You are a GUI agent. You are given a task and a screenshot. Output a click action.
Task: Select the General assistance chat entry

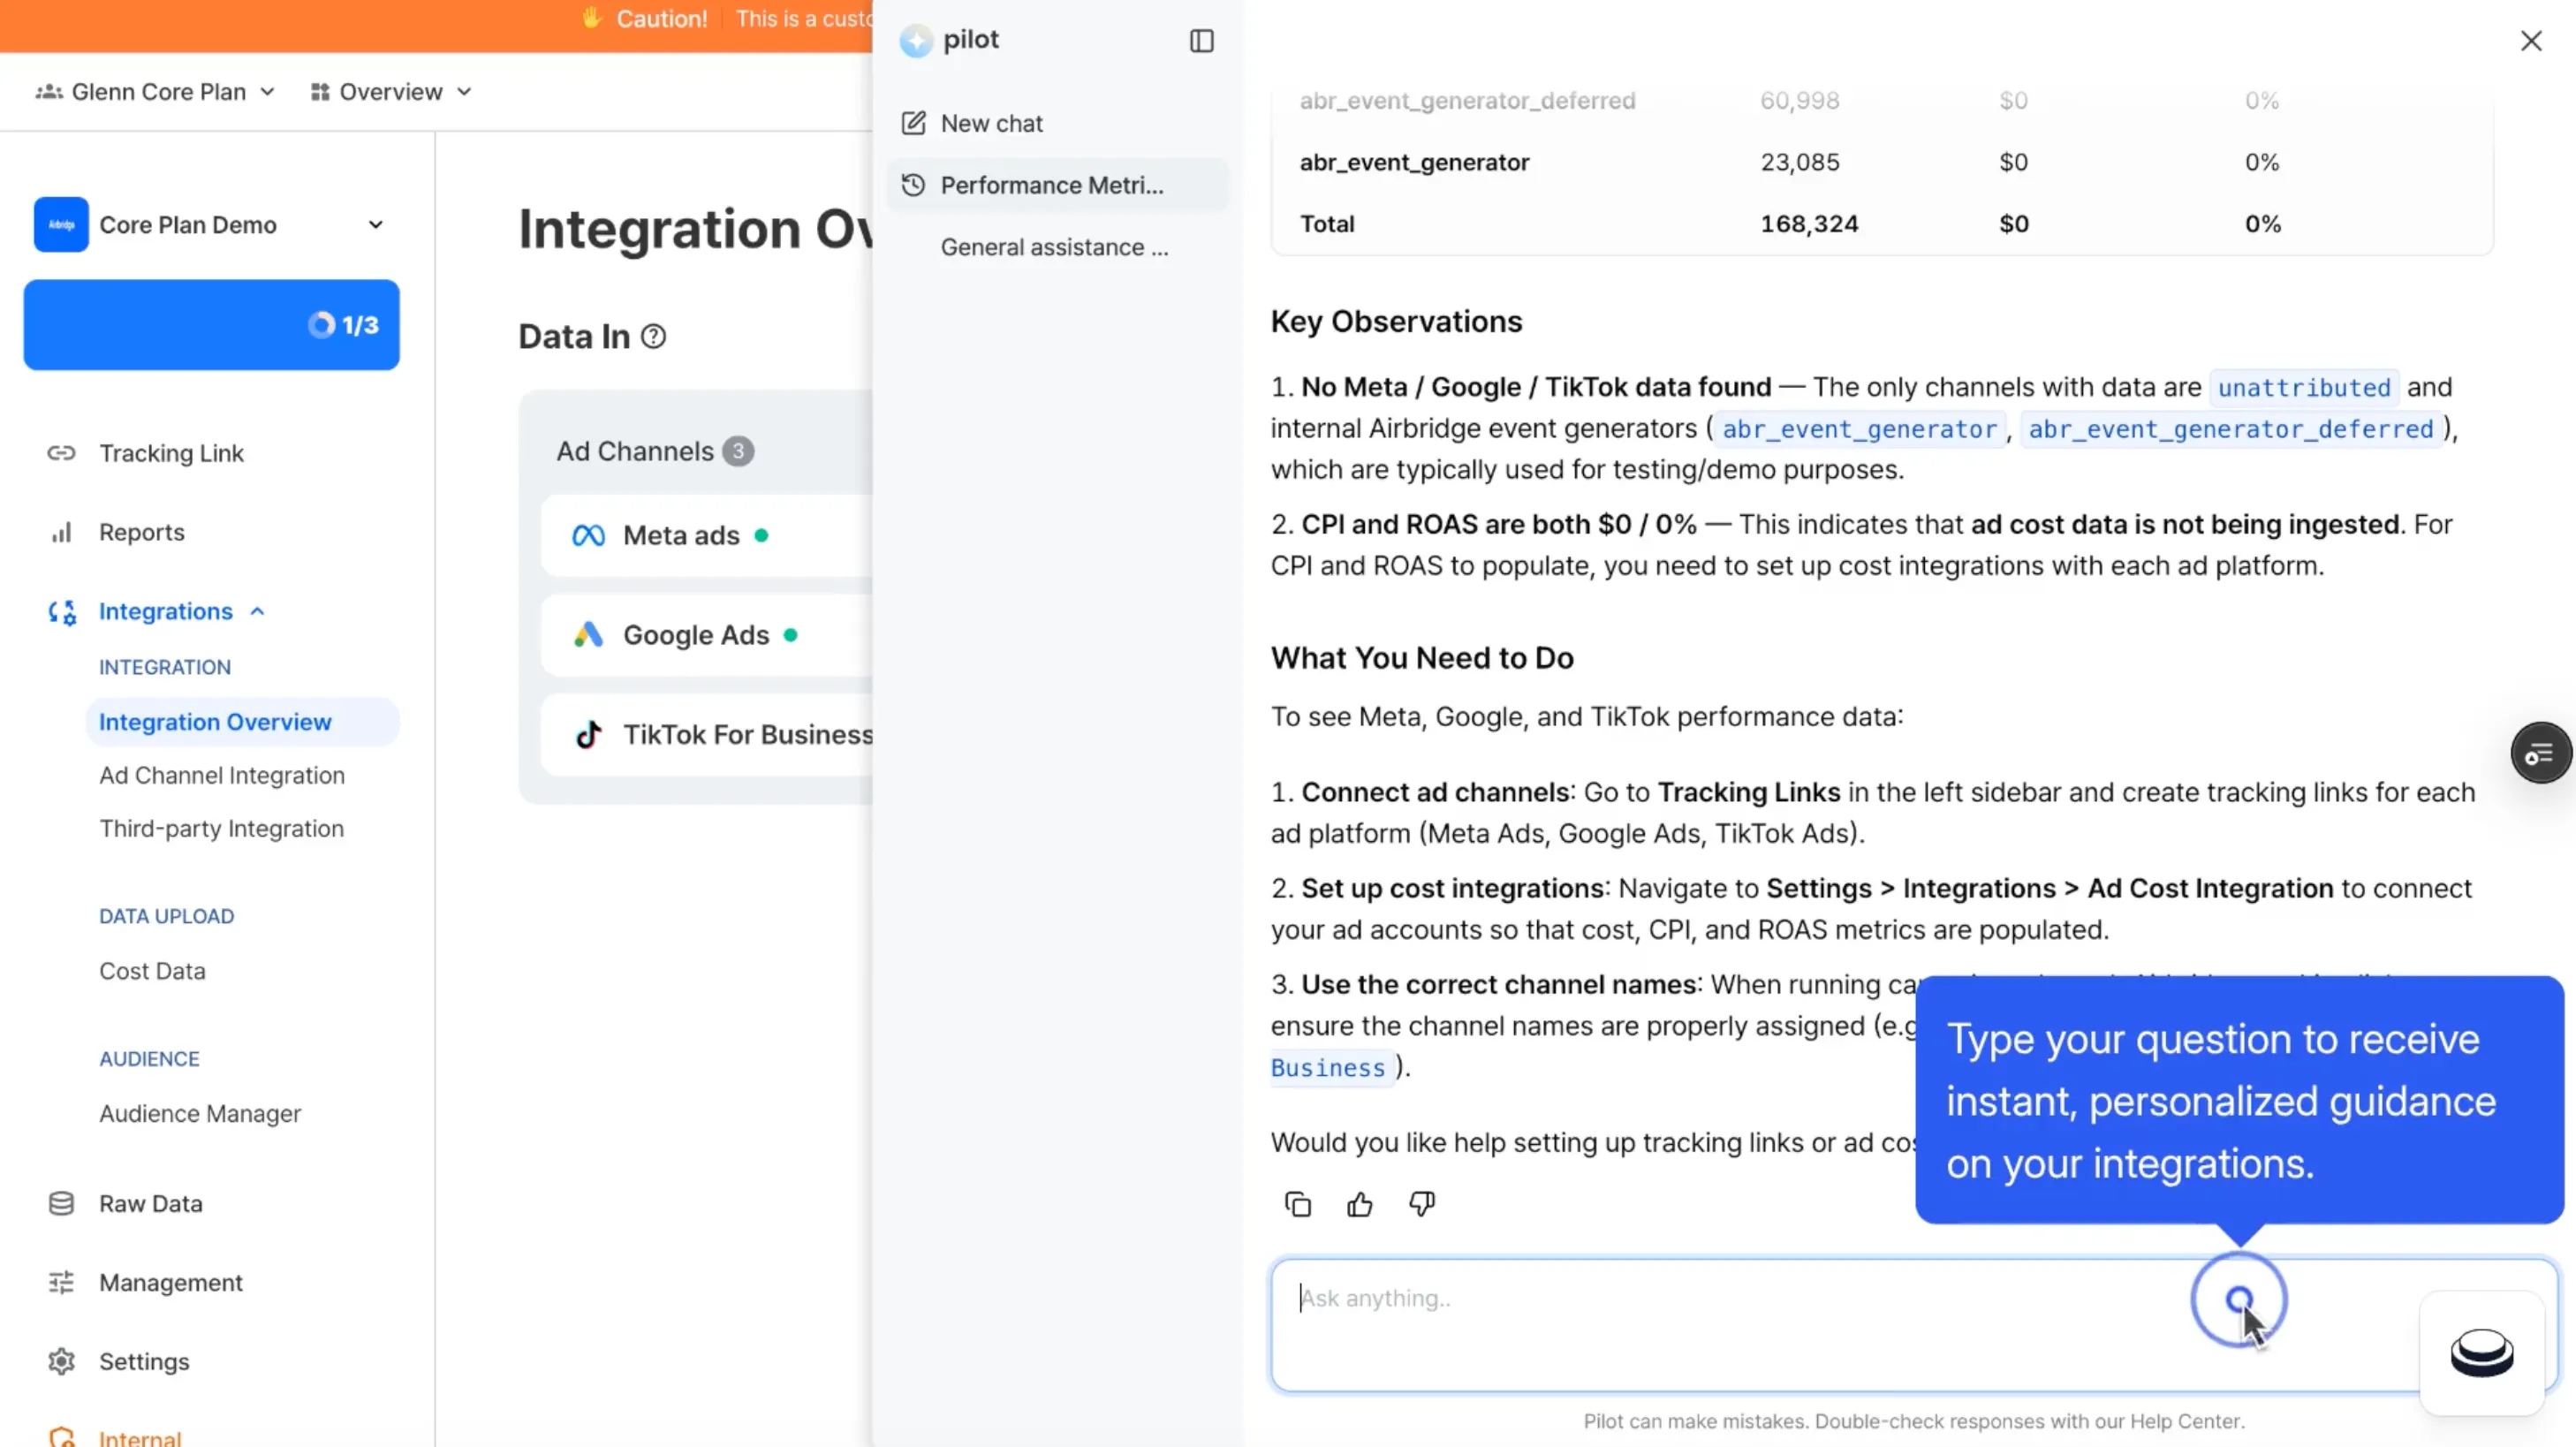pos(1053,247)
